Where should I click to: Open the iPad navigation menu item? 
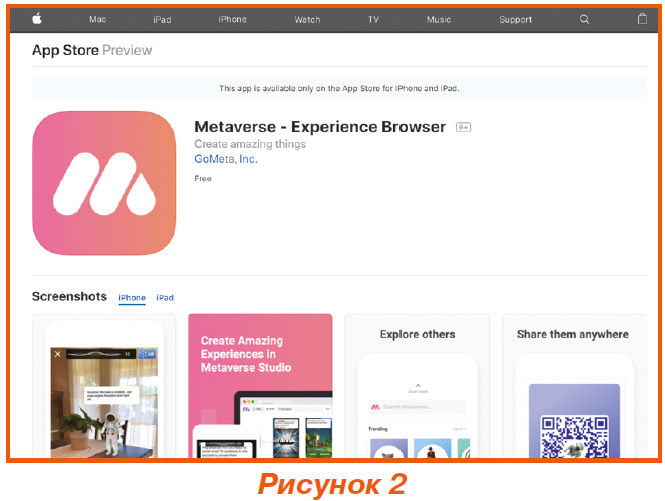[x=162, y=20]
